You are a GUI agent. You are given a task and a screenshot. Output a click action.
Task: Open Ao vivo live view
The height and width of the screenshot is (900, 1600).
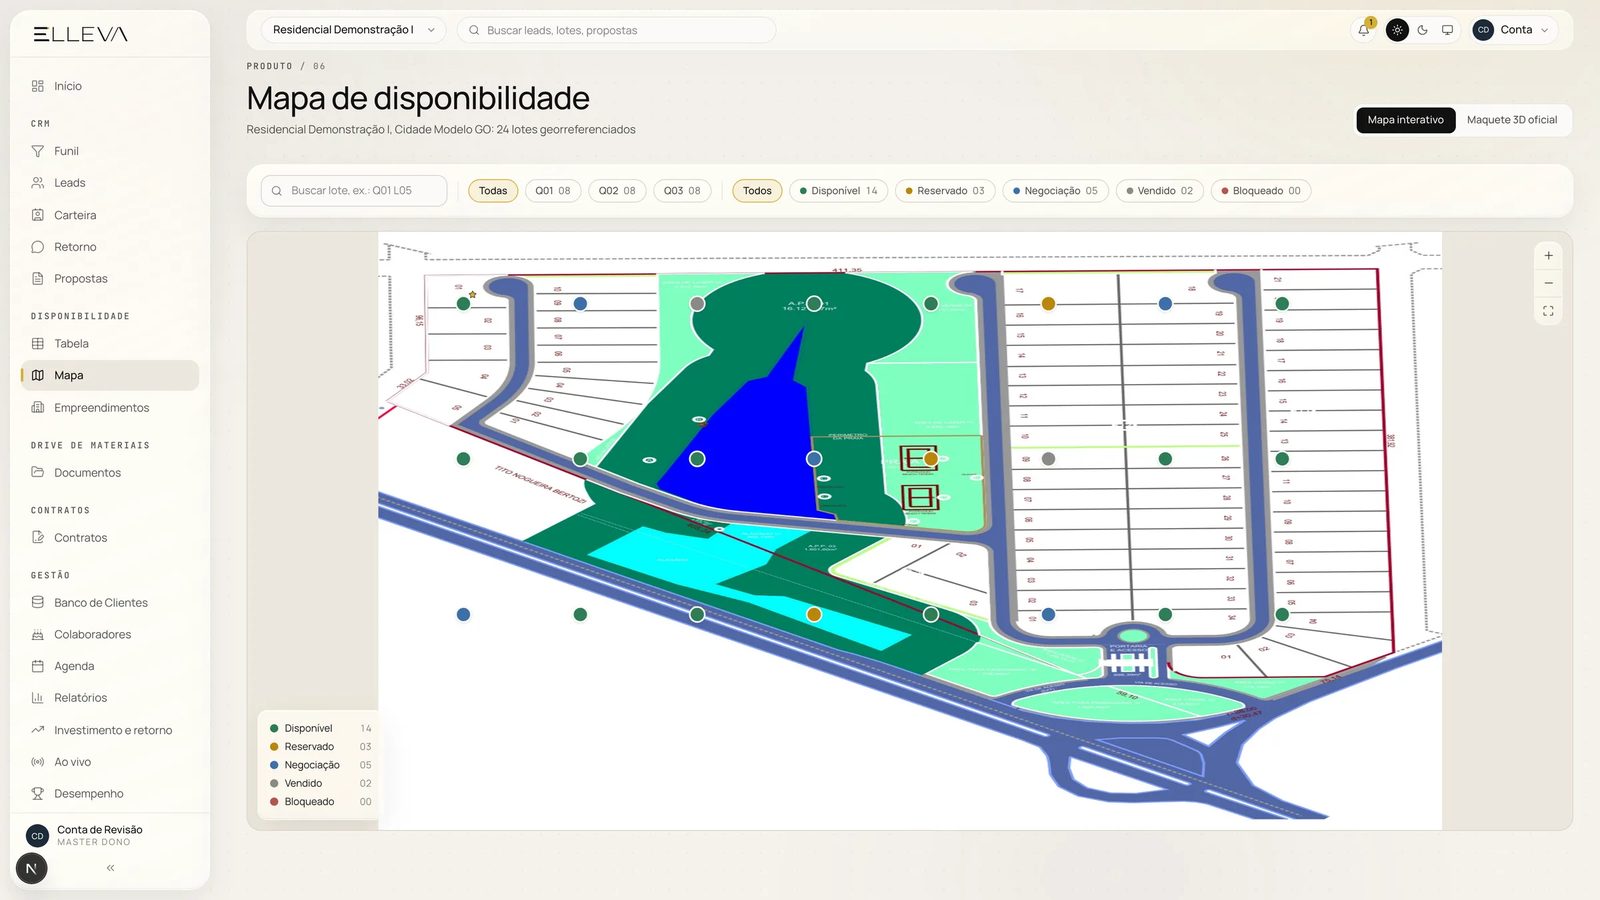click(x=110, y=762)
